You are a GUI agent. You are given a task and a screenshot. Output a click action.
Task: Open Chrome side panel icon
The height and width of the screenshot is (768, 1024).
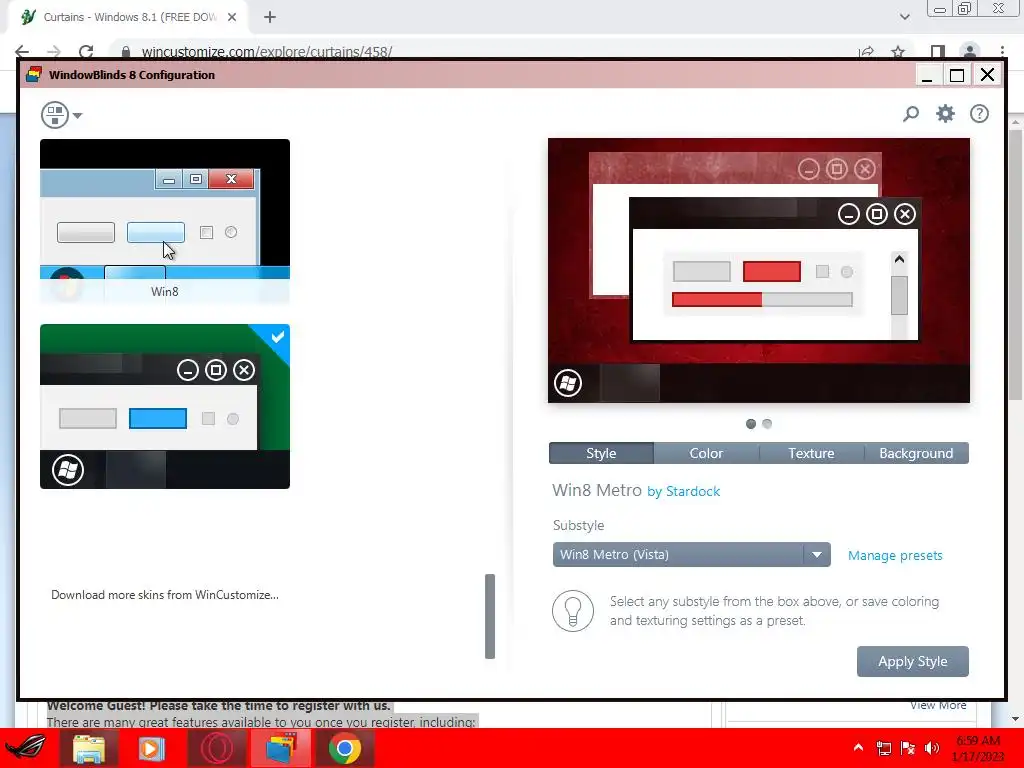[937, 52]
